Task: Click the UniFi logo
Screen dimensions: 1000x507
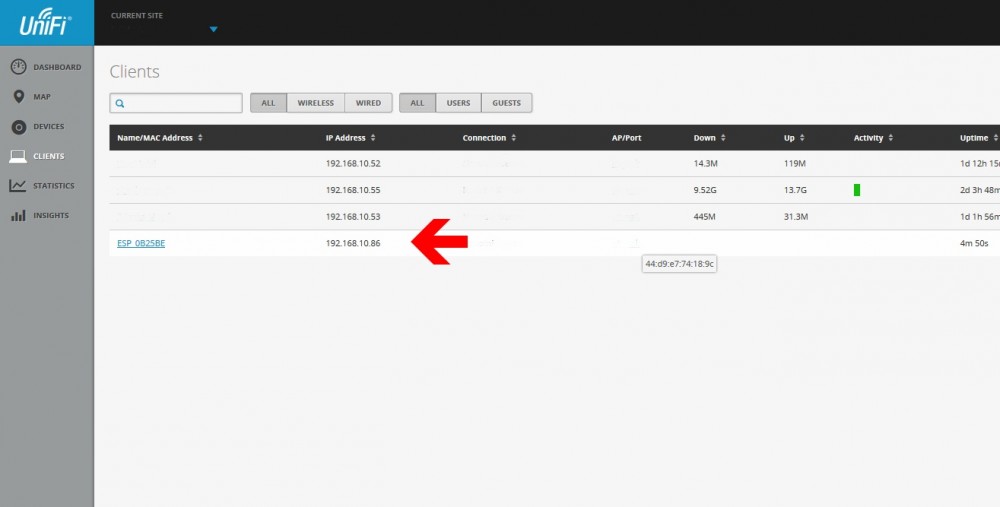Action: pyautogui.click(x=46, y=23)
